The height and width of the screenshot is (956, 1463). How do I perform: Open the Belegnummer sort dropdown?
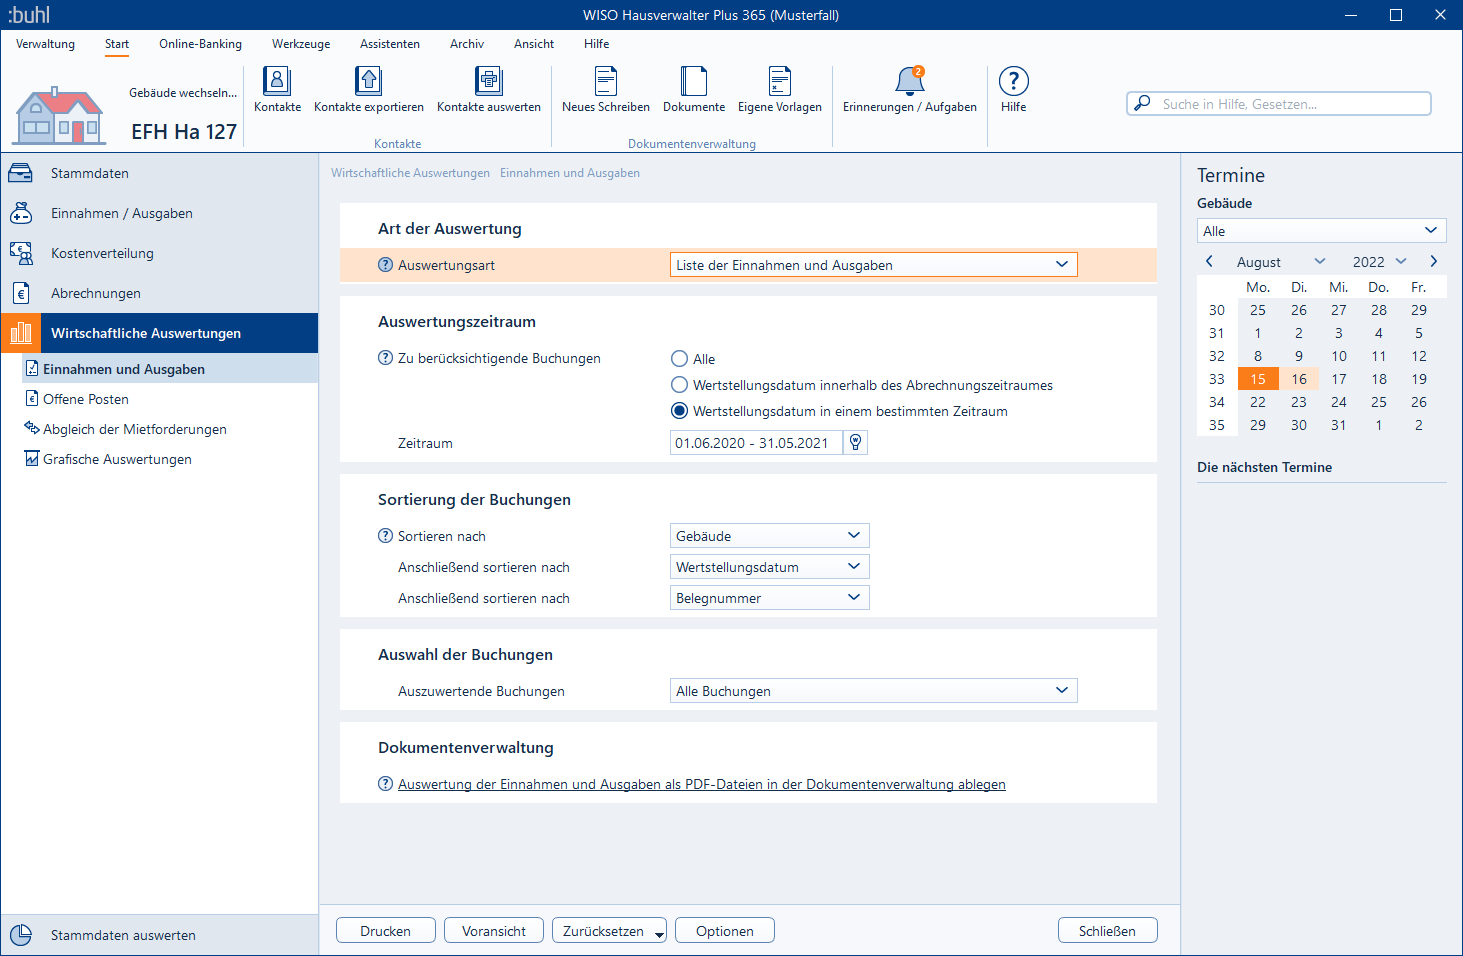(769, 598)
